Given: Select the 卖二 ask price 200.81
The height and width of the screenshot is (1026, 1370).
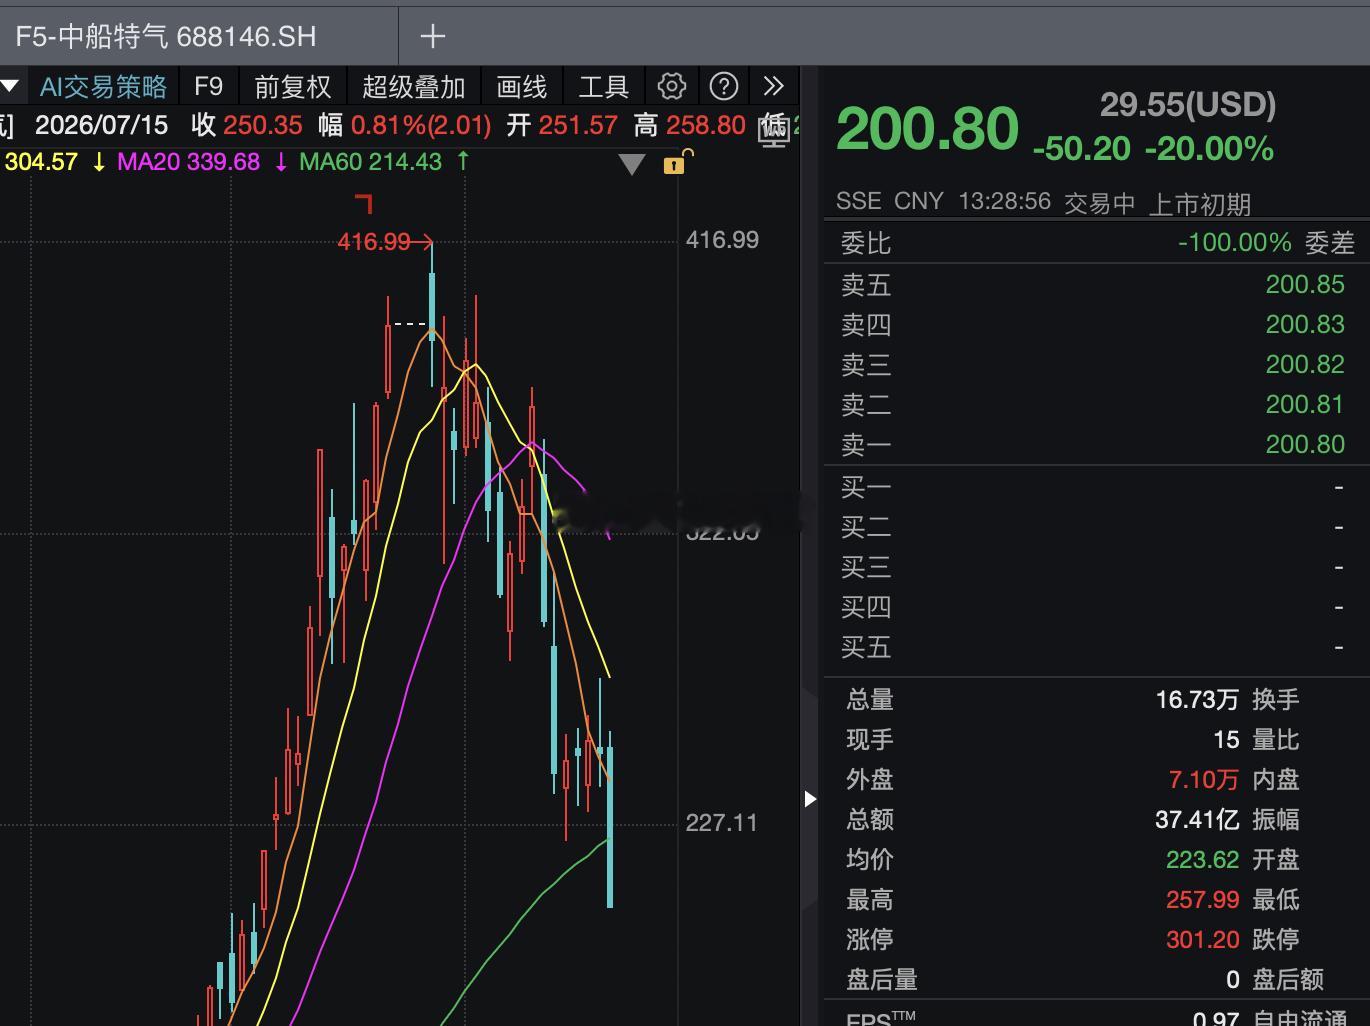Looking at the screenshot, I should pos(1305,405).
